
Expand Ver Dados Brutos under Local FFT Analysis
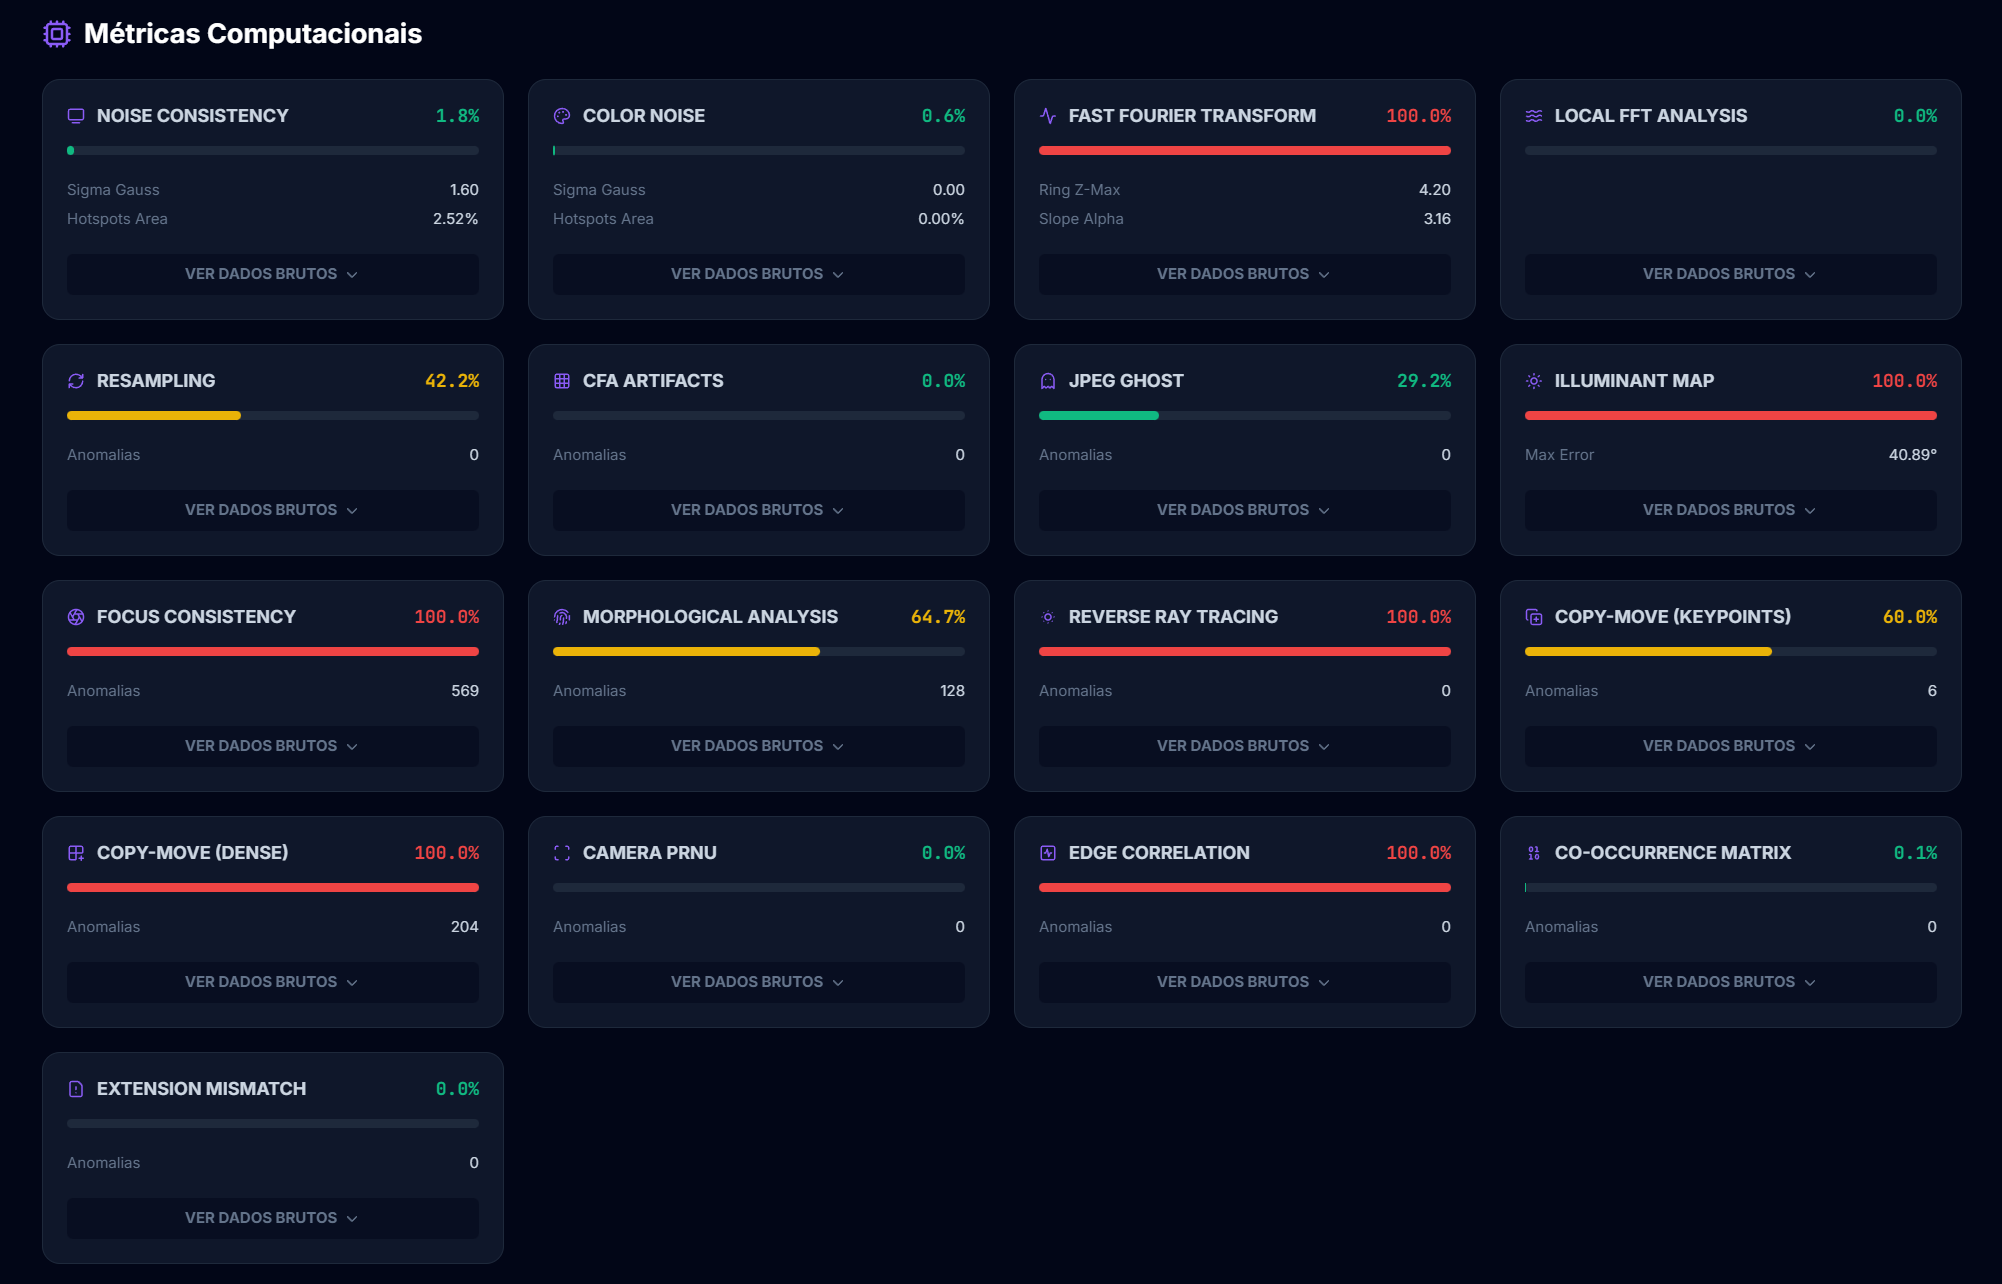tap(1730, 274)
